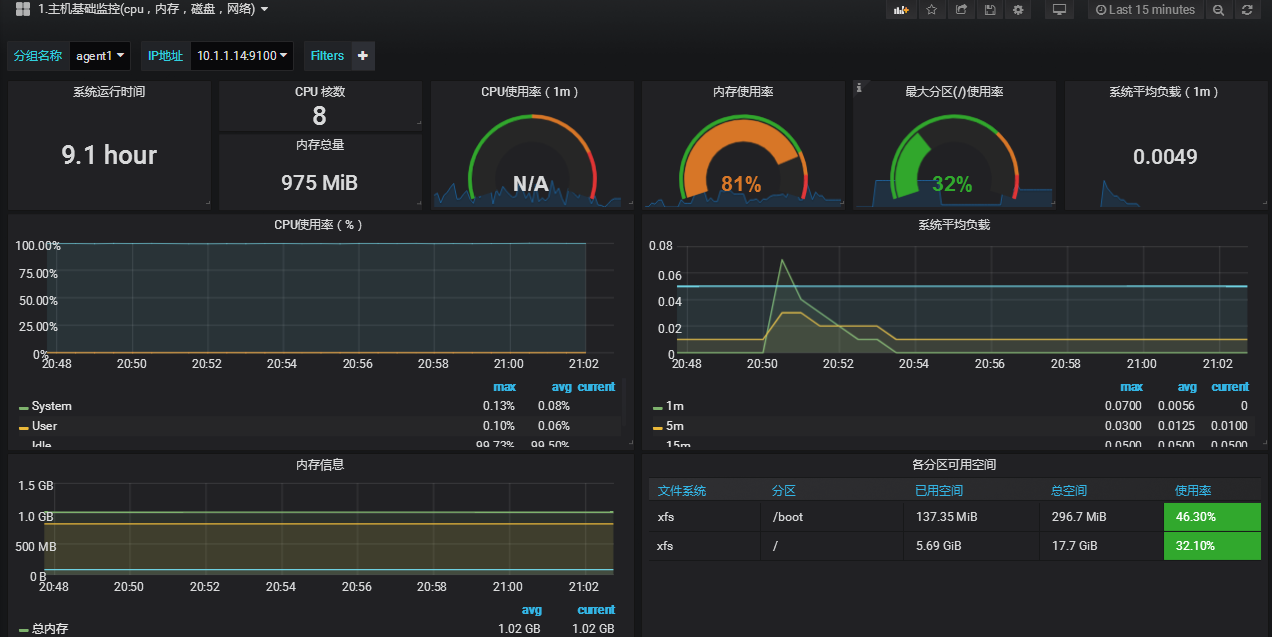Click the 5m series color swatch

pyautogui.click(x=658, y=427)
